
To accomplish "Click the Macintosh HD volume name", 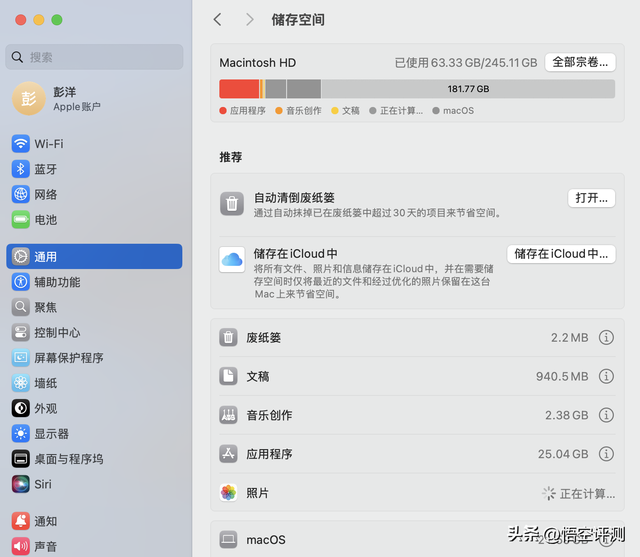I will pos(258,63).
